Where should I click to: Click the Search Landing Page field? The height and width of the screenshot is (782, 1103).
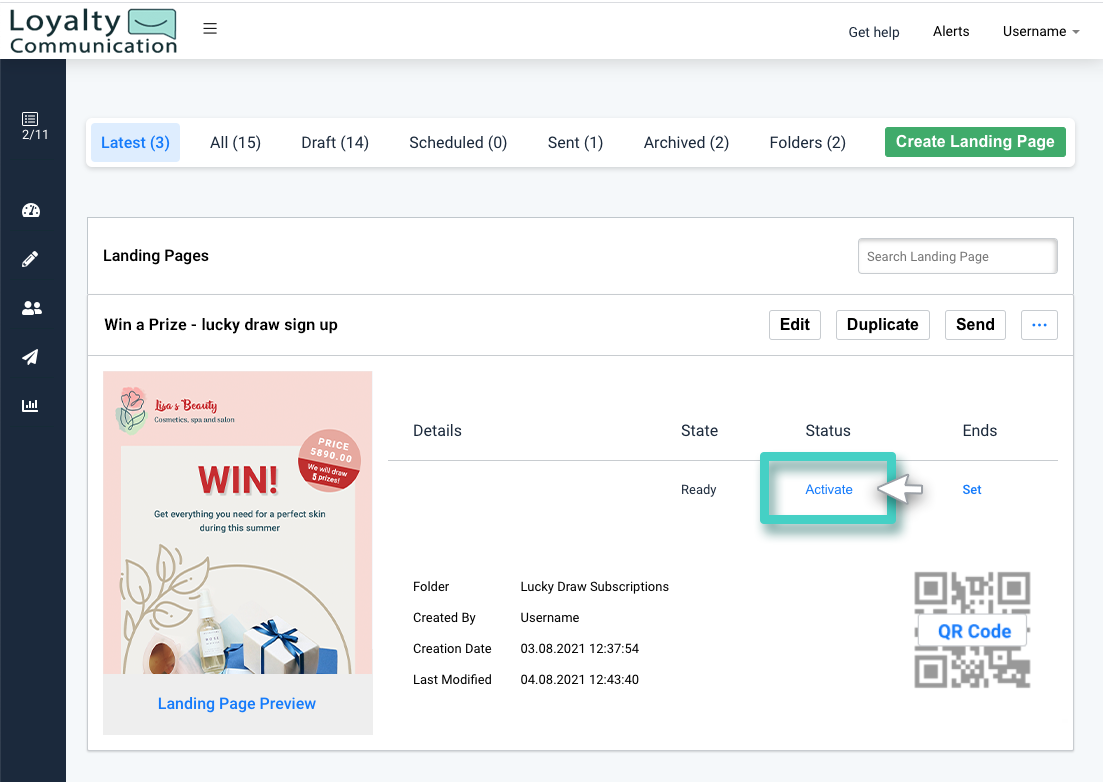coord(956,256)
